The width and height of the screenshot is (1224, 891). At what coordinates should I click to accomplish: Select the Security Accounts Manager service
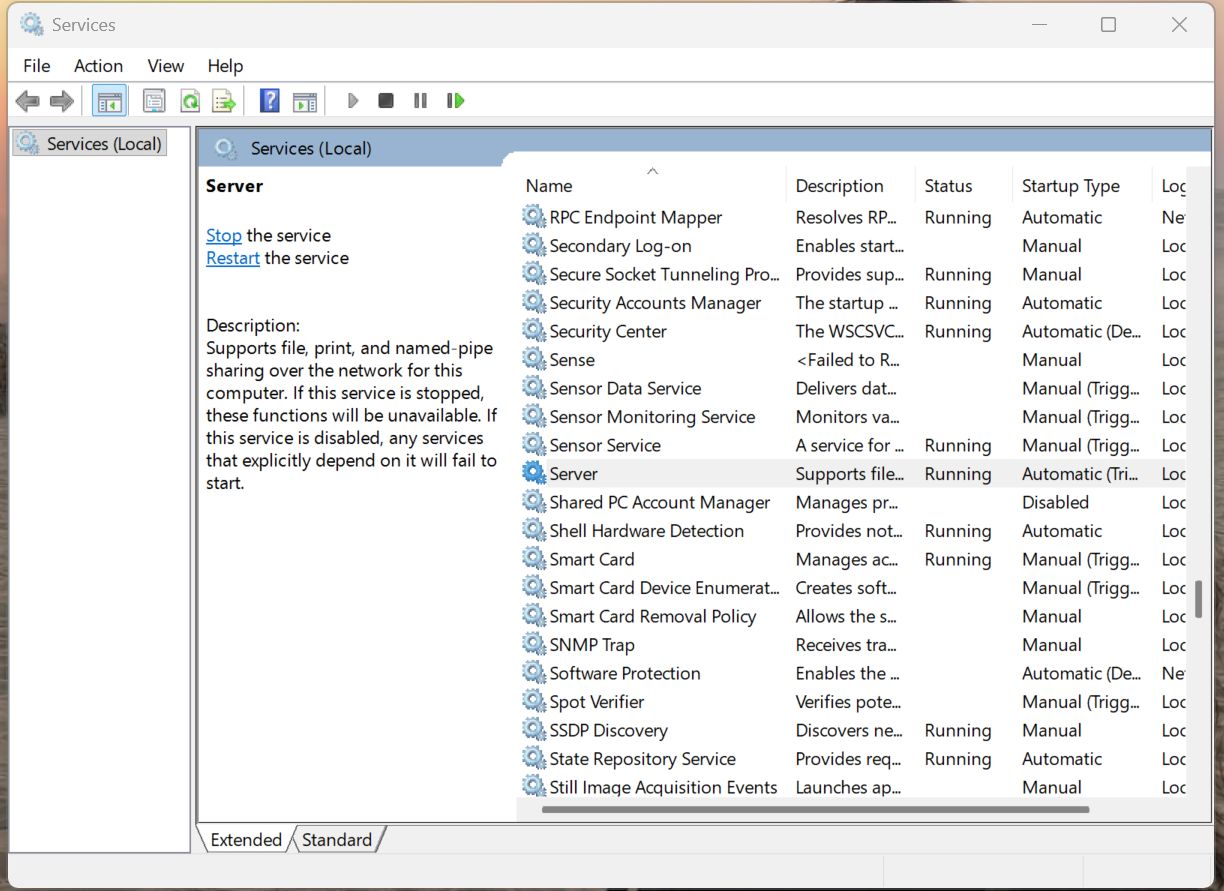point(655,303)
